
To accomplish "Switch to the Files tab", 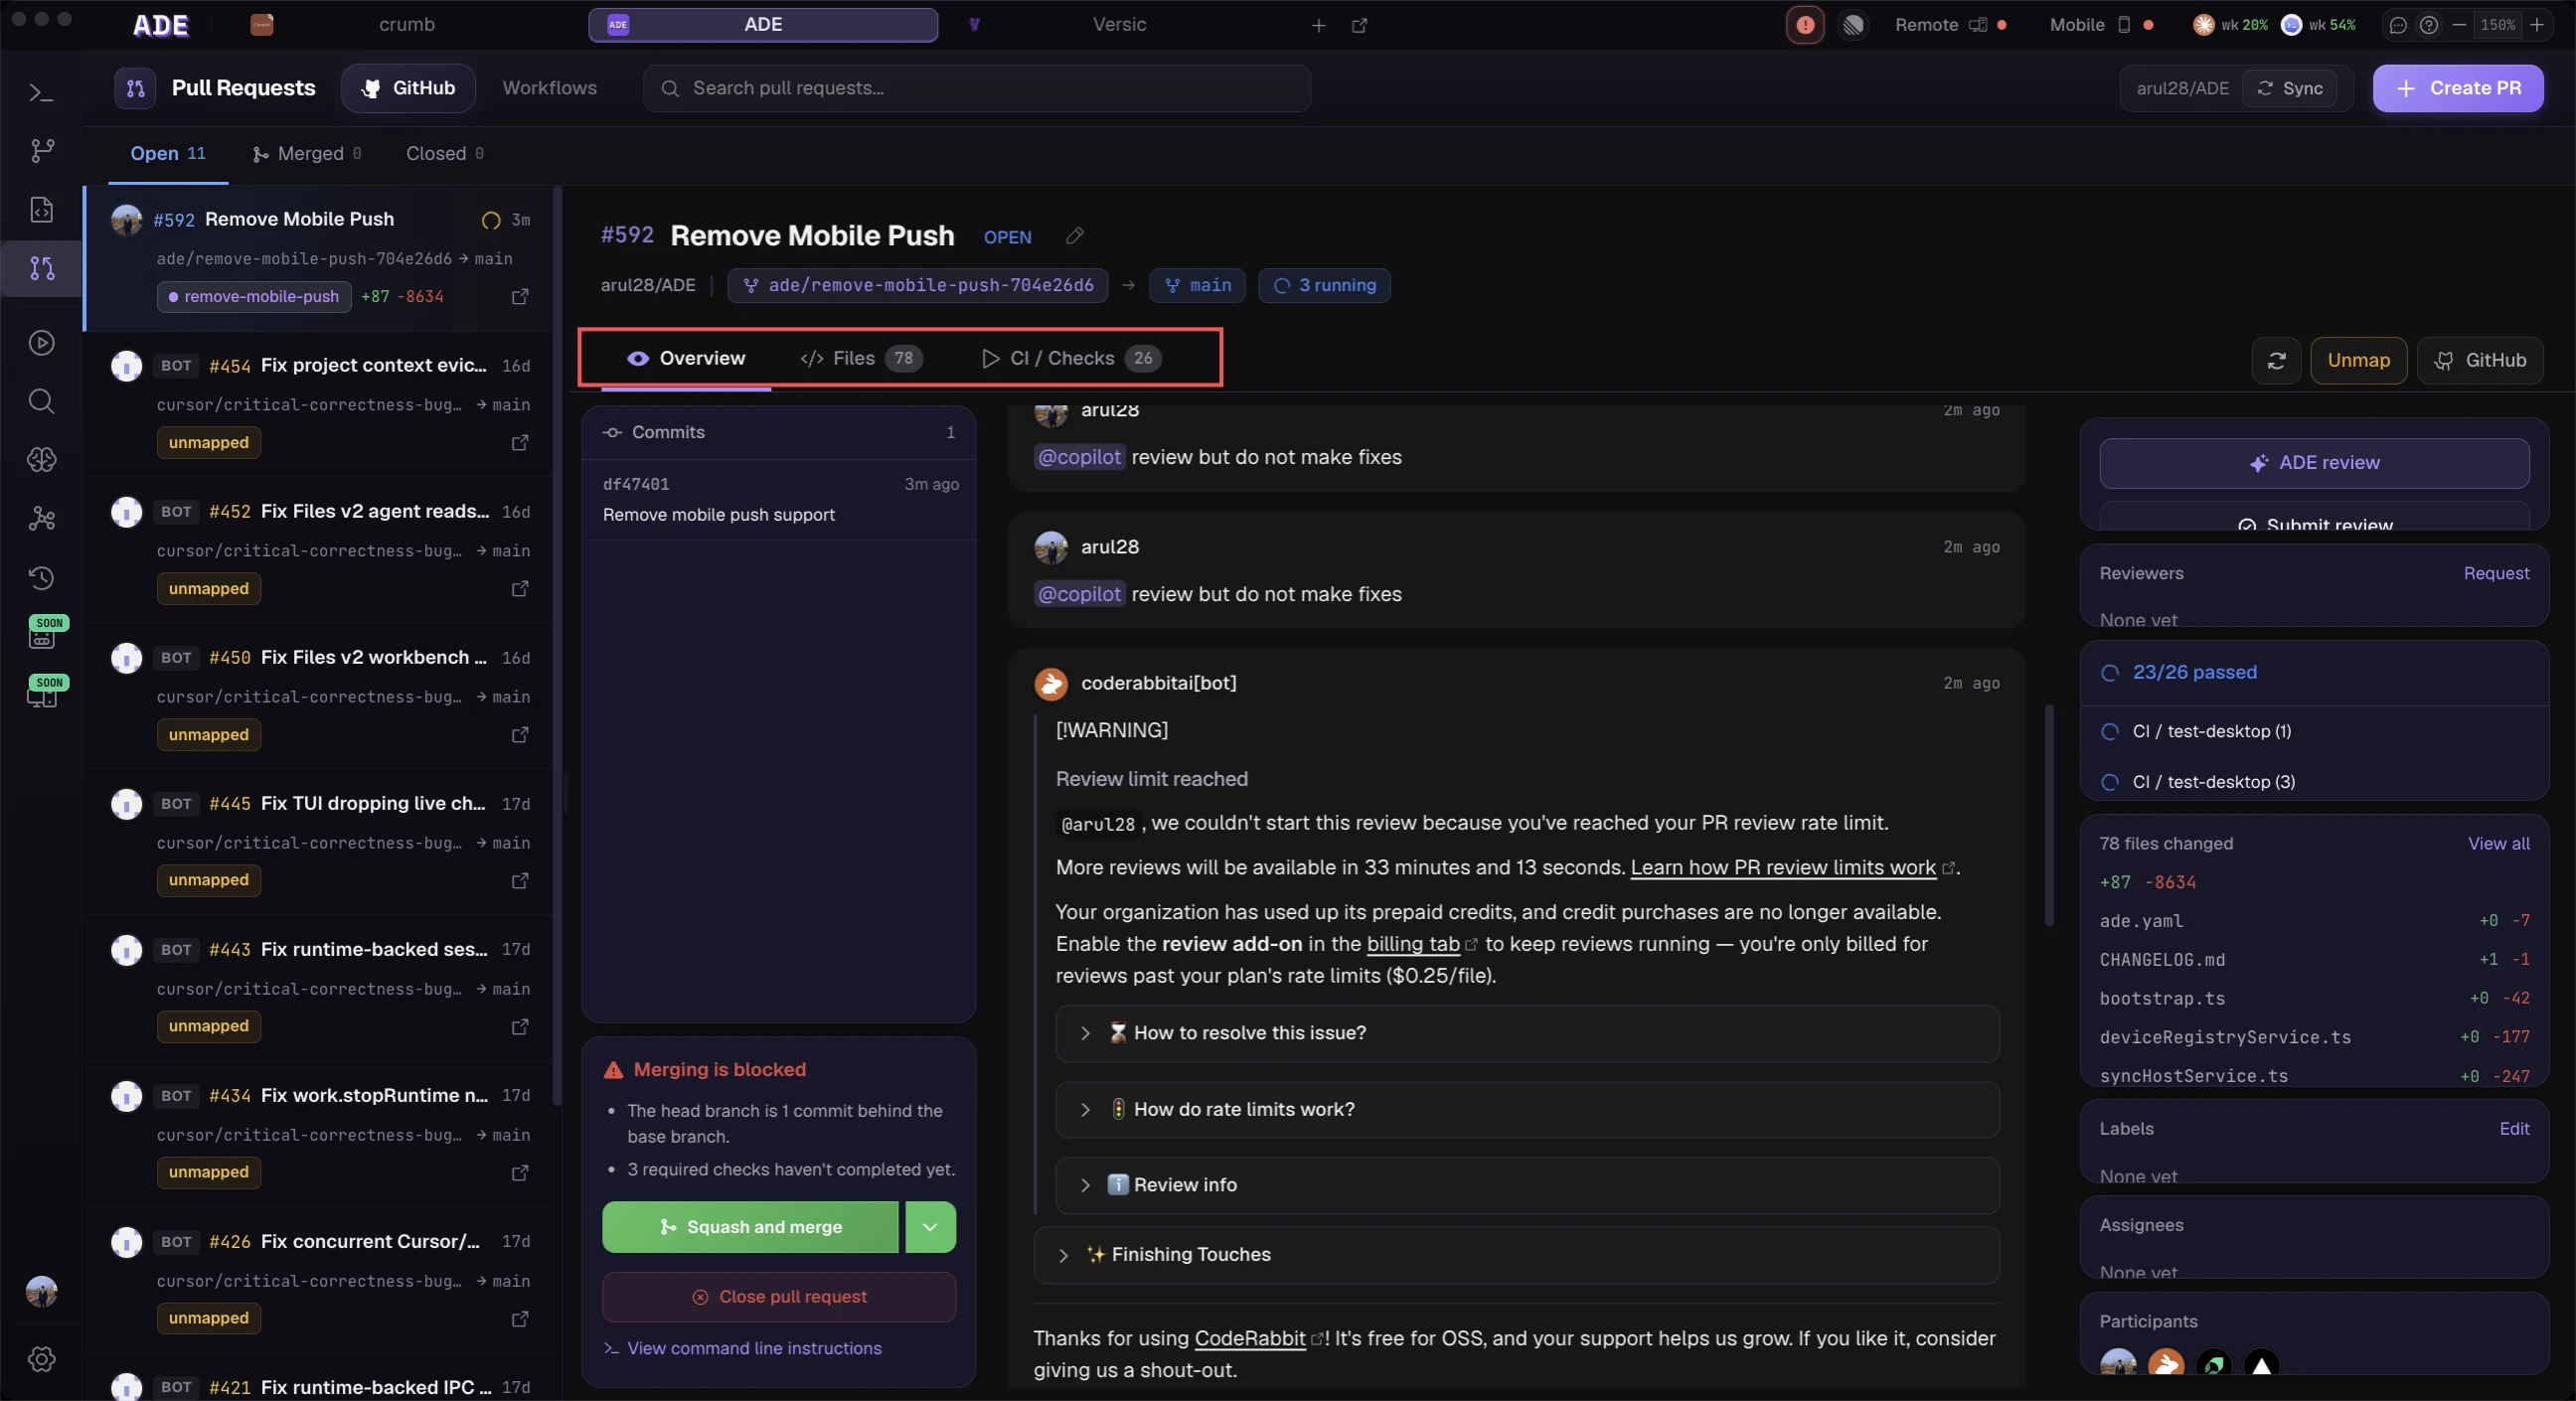I will [860, 358].
